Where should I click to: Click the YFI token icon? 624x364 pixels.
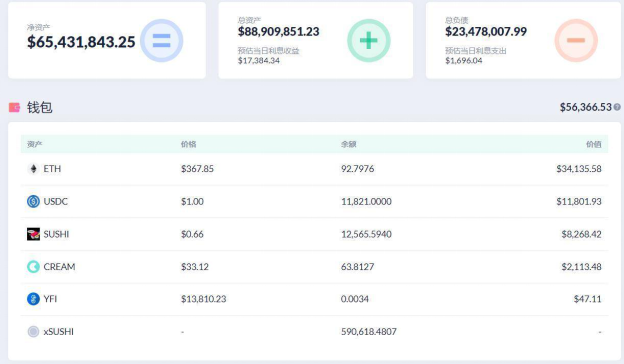tap(33, 299)
